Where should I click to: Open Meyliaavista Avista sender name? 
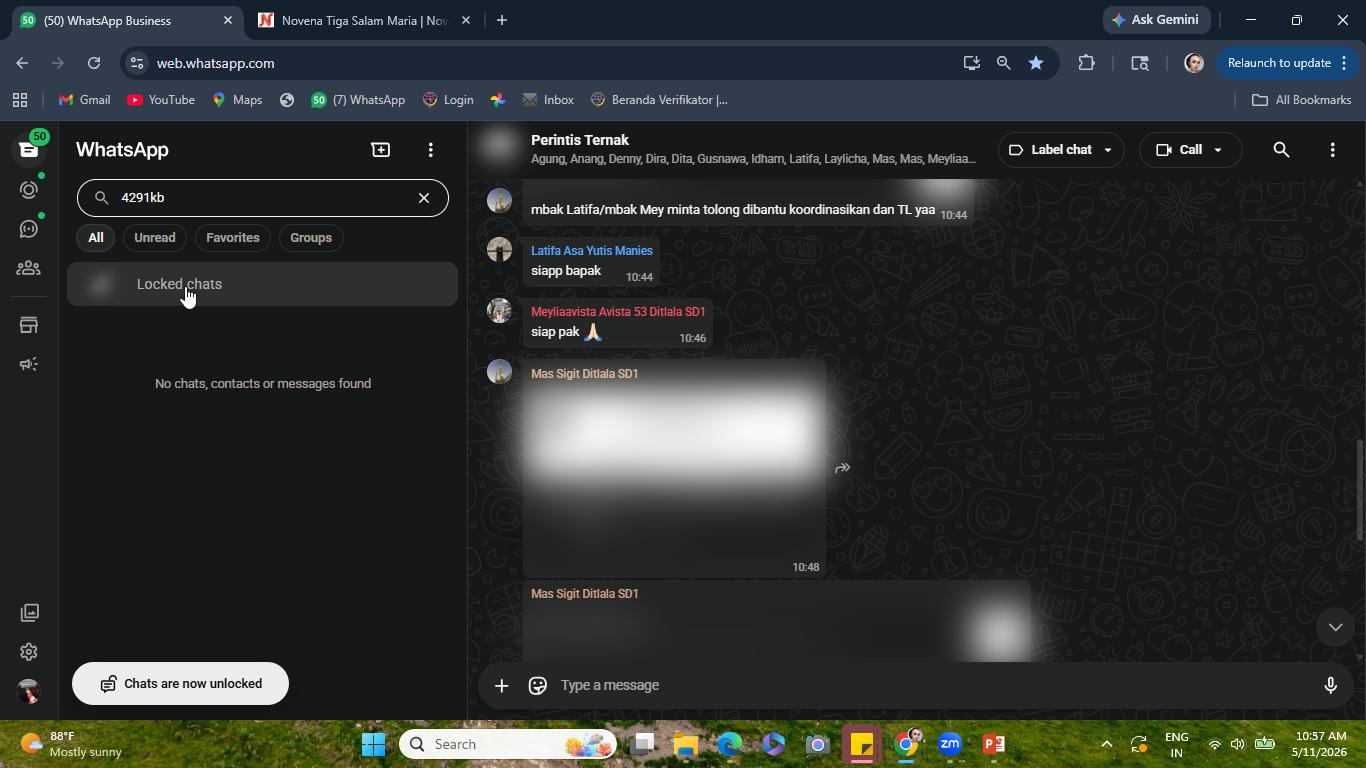pos(618,312)
